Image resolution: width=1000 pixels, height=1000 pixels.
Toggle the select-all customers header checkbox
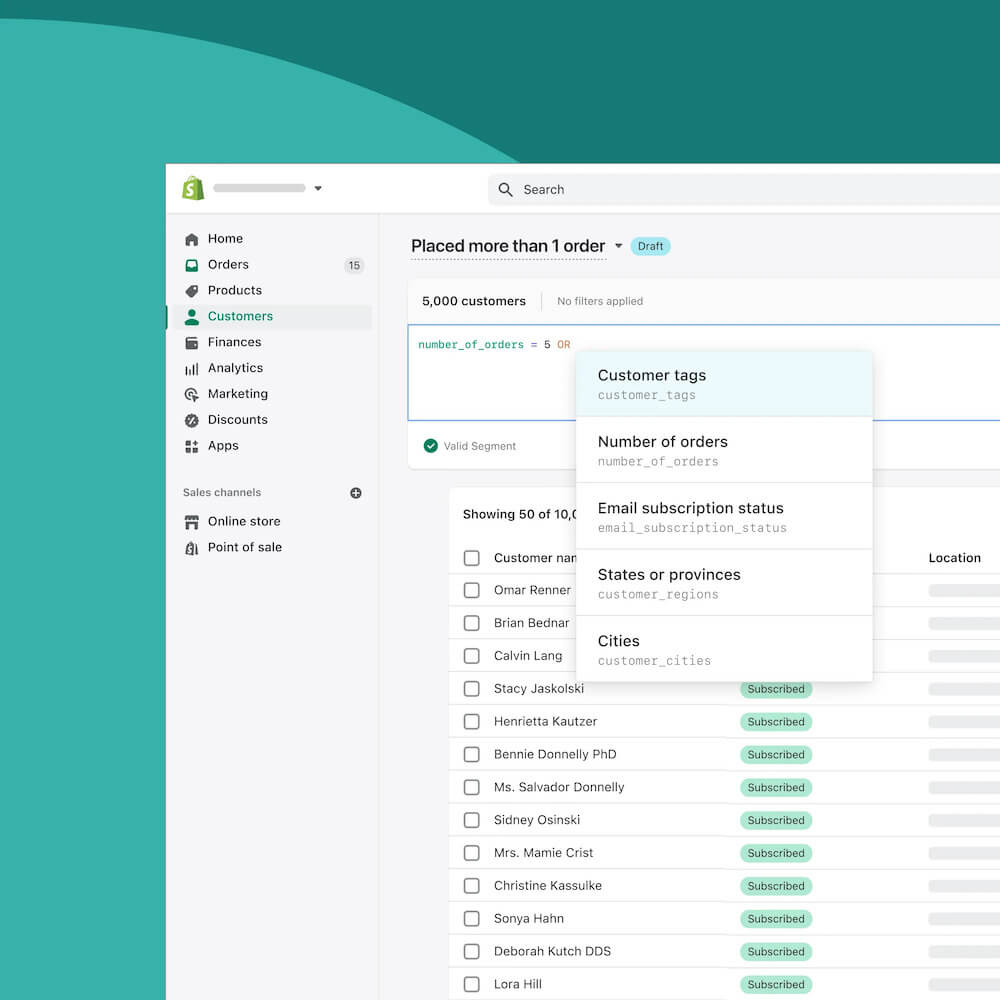472,558
